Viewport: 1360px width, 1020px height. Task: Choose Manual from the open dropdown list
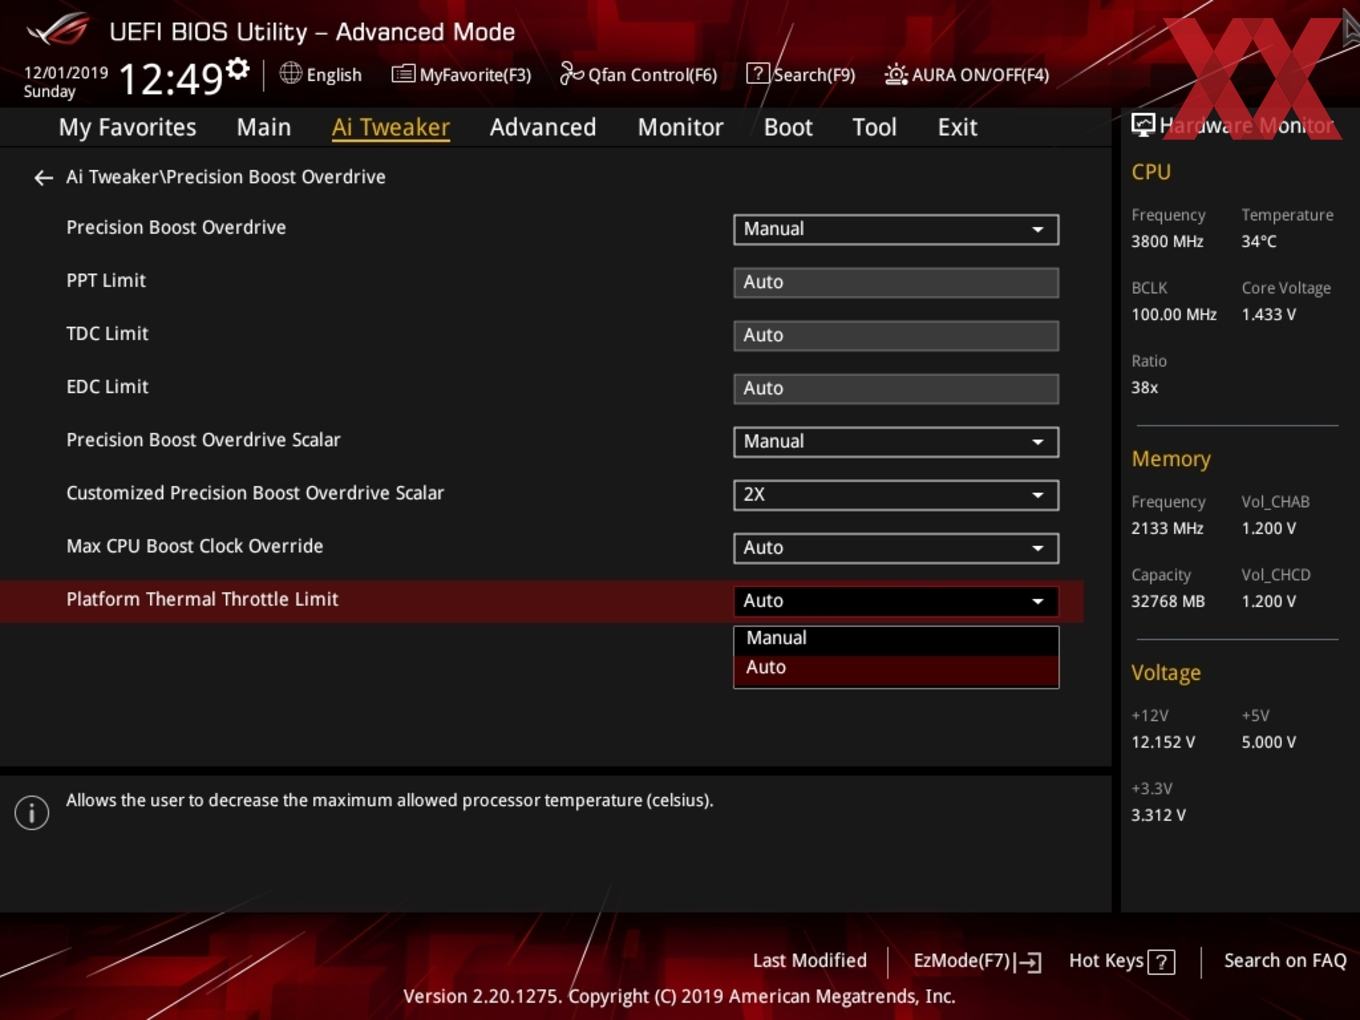896,638
